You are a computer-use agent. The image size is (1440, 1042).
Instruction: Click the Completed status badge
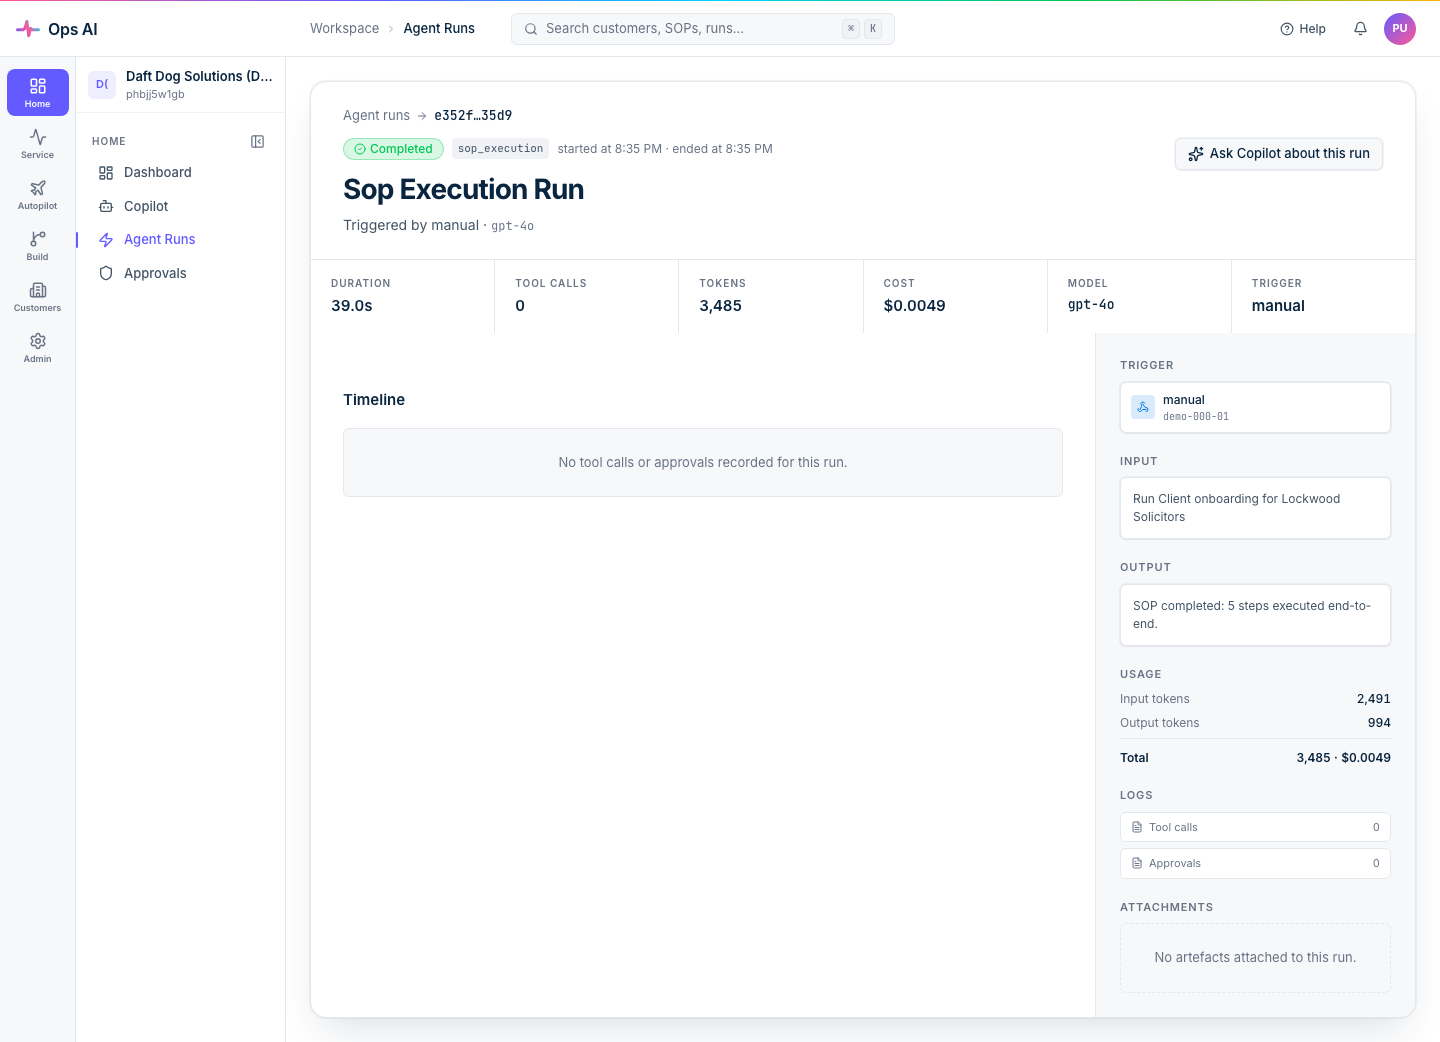[394, 149]
